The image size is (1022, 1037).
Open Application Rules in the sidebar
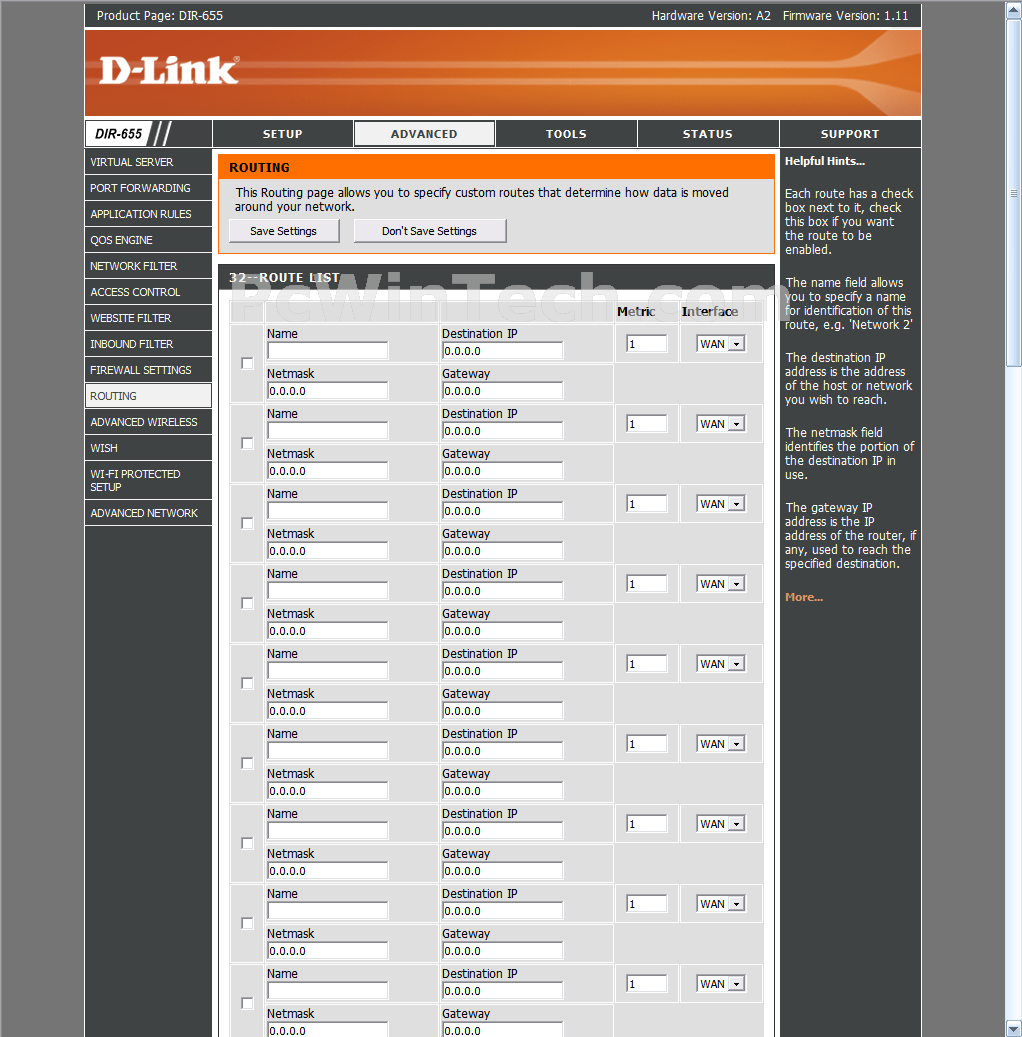(x=148, y=214)
